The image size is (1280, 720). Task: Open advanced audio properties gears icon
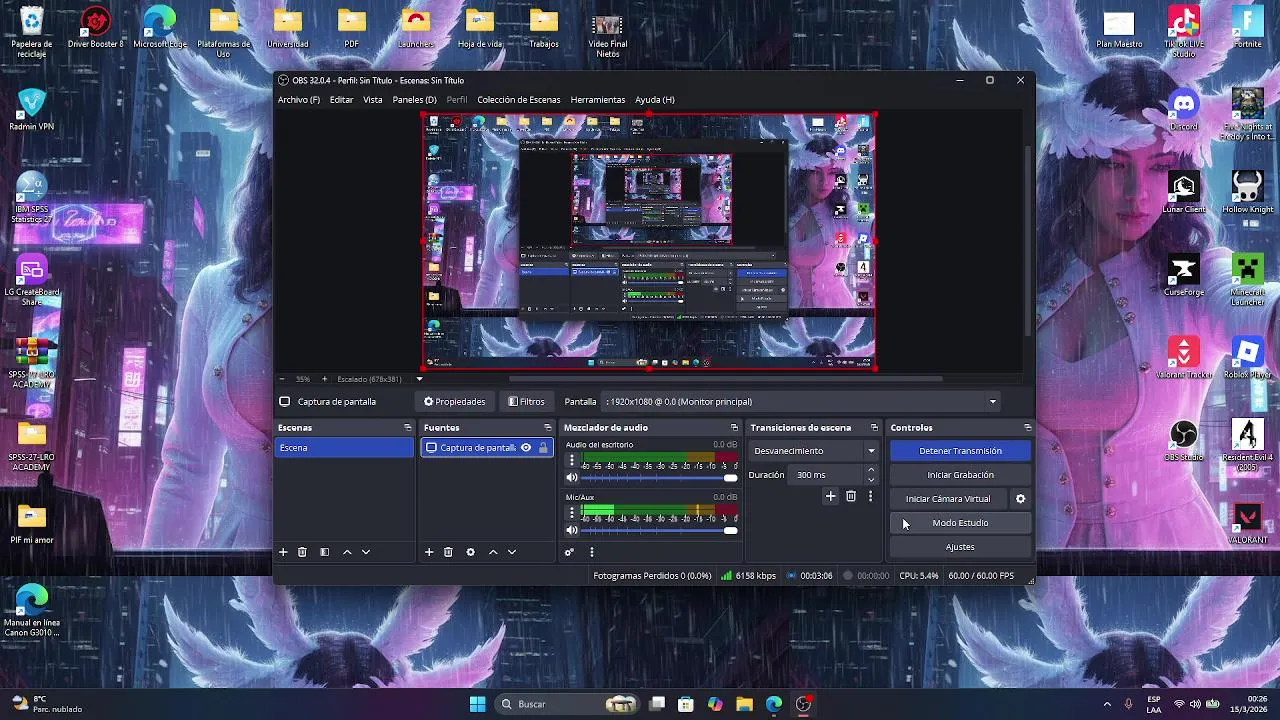[x=569, y=552]
